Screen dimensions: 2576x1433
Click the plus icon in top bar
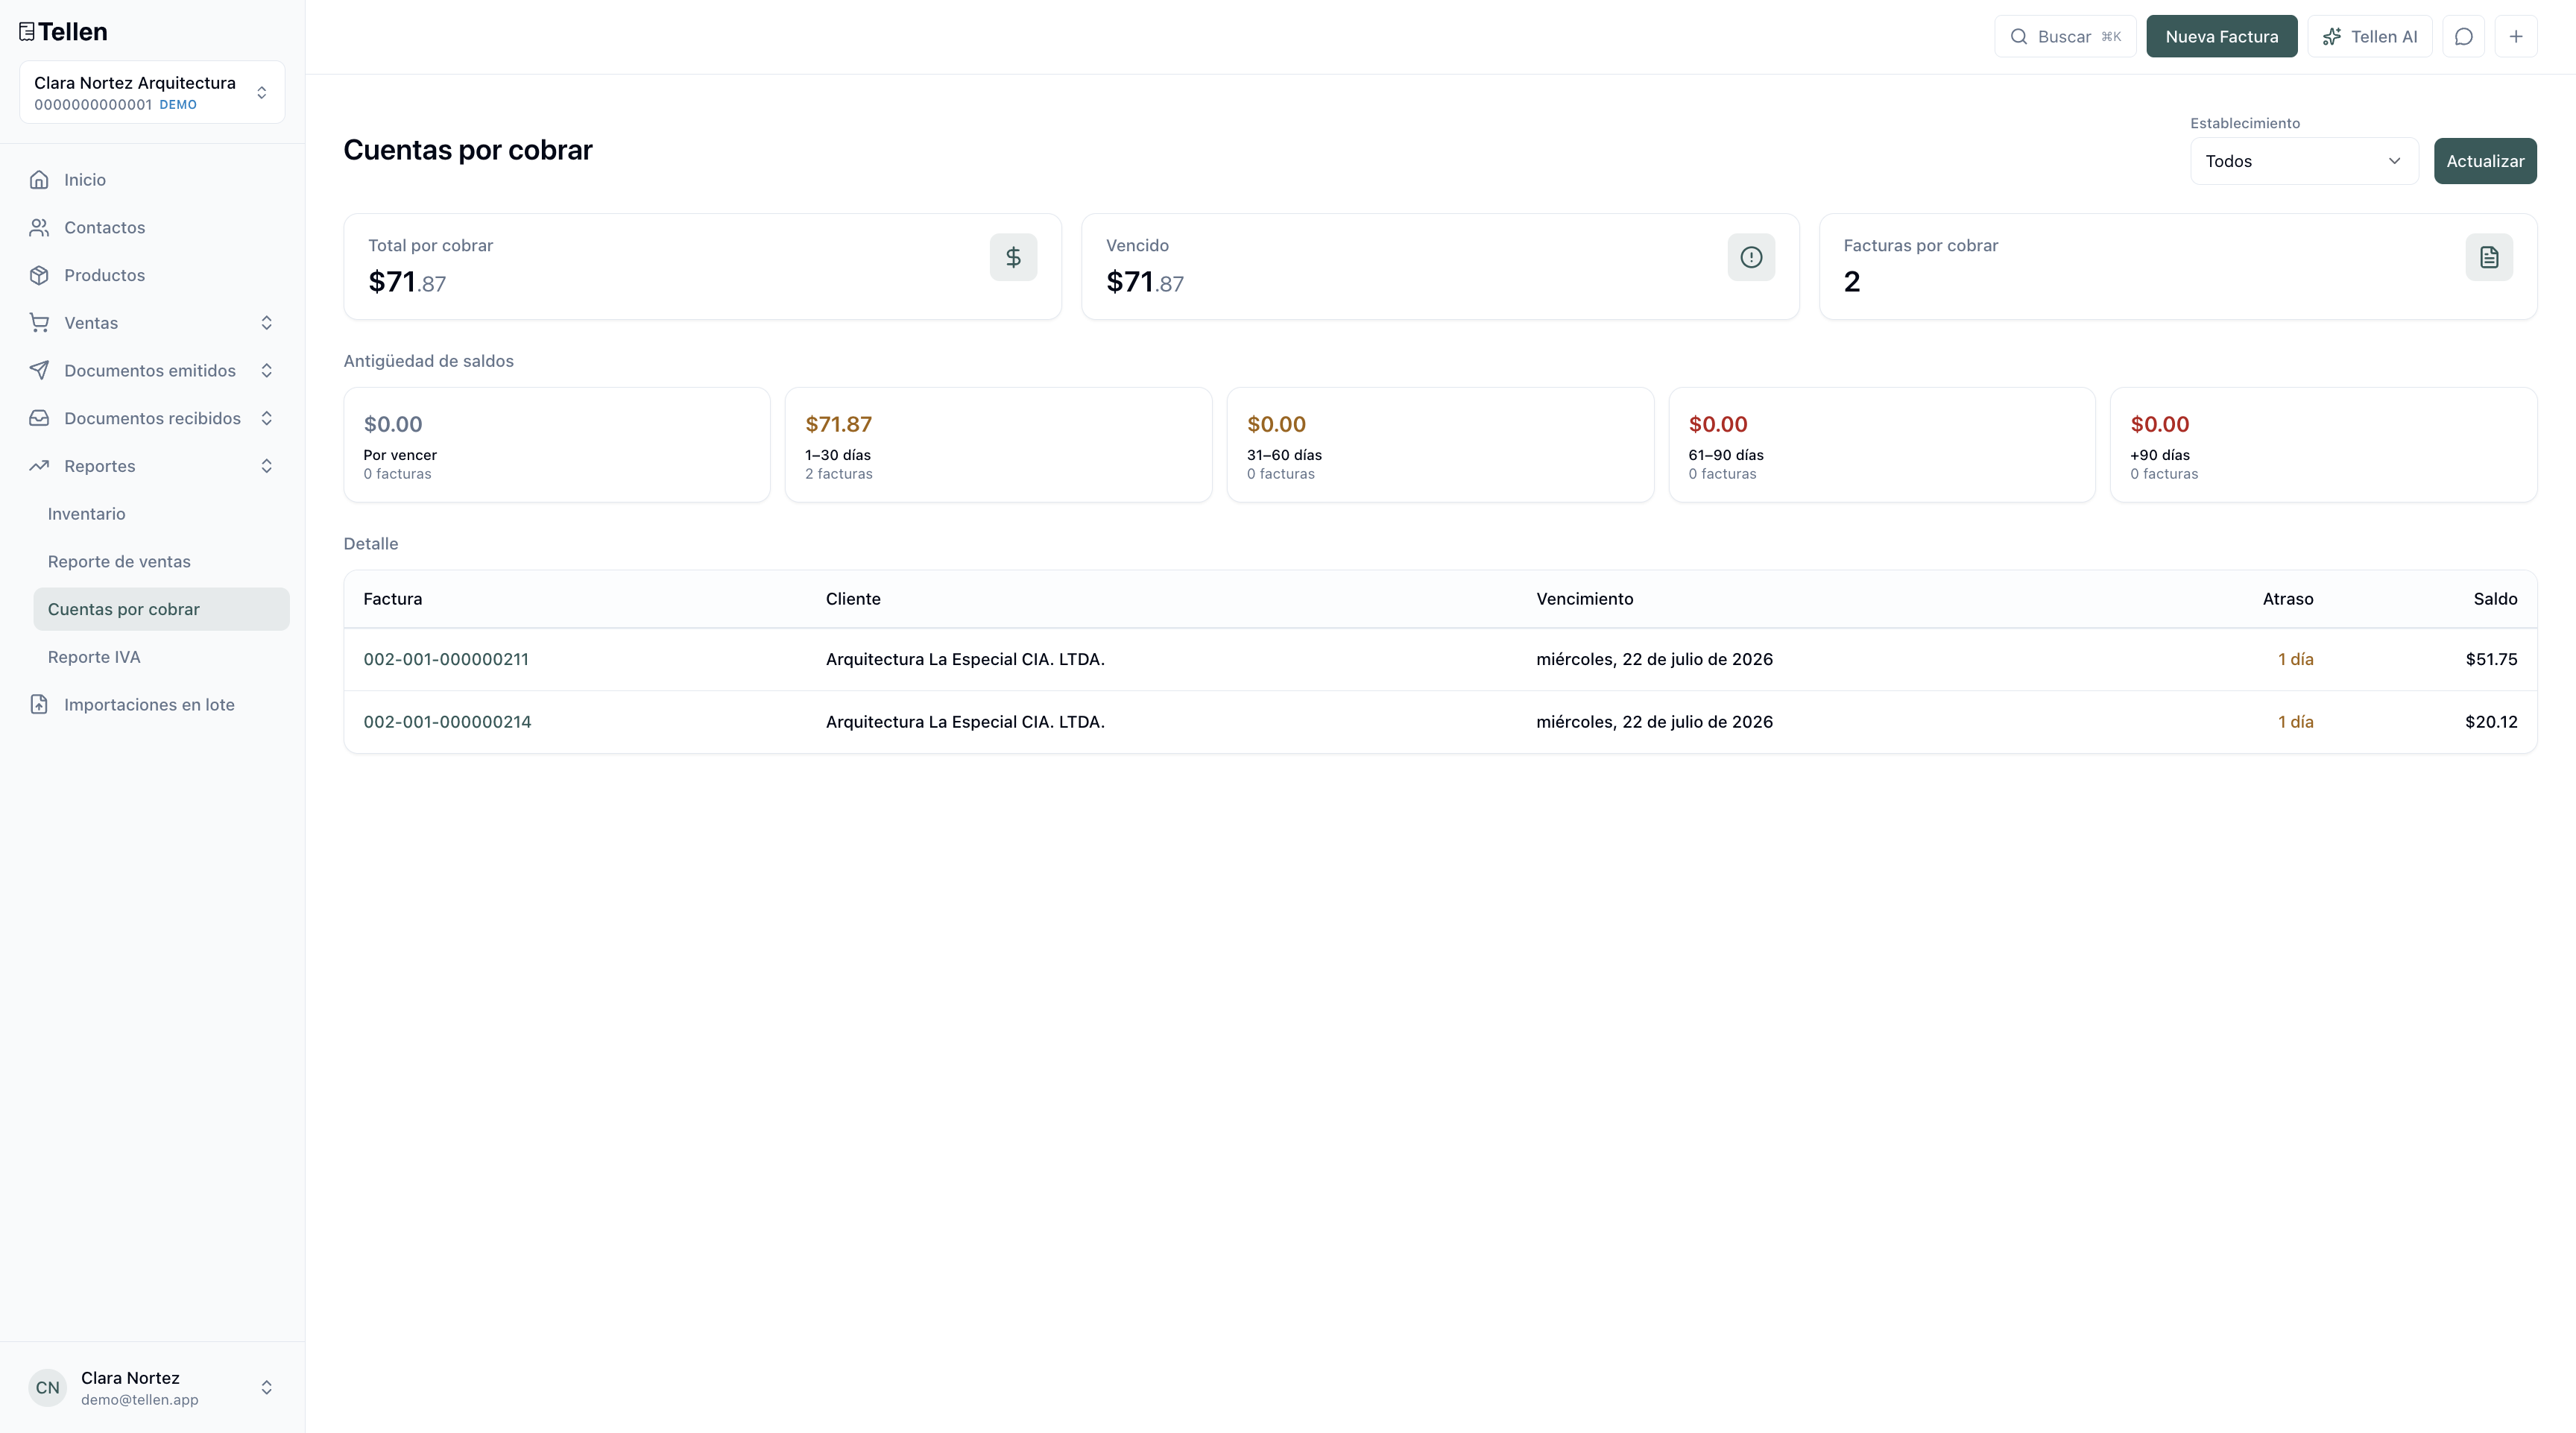click(2516, 37)
